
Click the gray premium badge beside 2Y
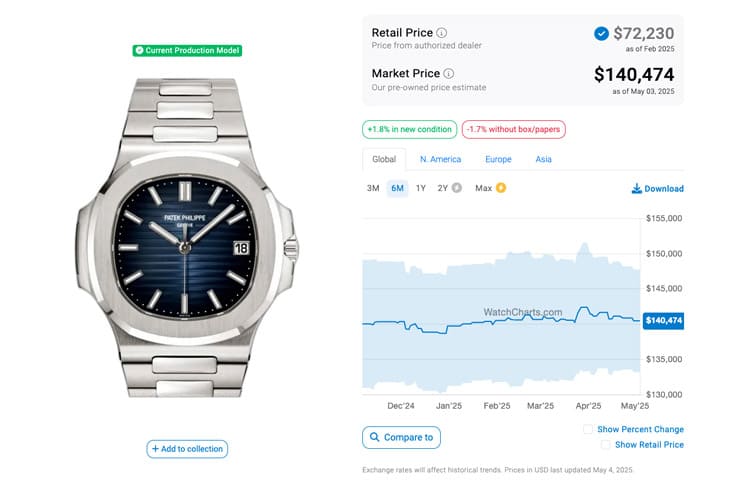(x=457, y=188)
